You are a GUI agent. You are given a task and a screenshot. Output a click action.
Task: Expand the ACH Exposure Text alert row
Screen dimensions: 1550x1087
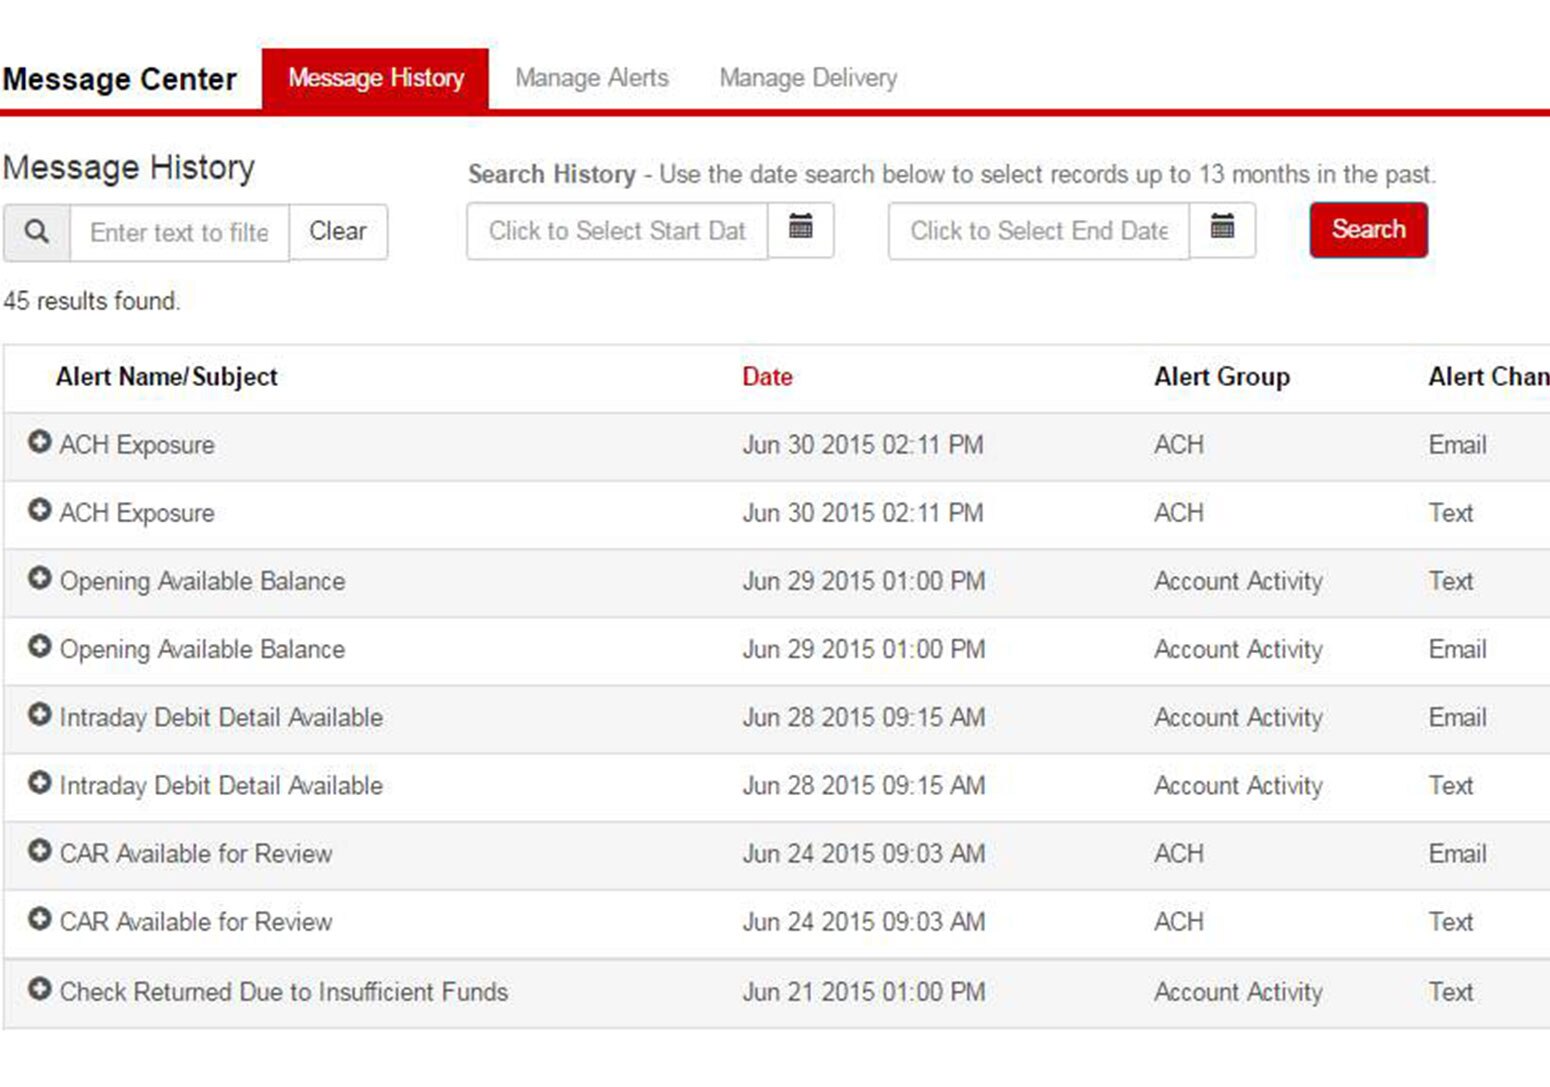[39, 510]
